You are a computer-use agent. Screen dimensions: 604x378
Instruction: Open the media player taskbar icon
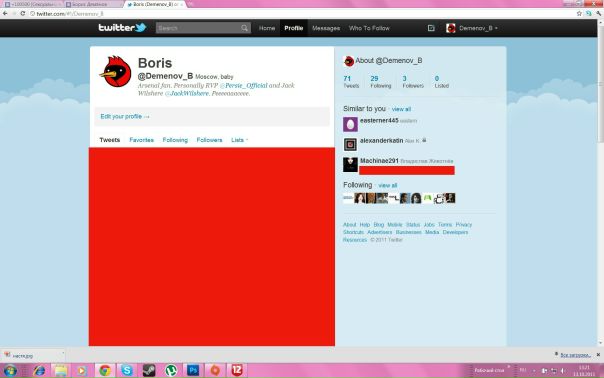[x=81, y=371]
